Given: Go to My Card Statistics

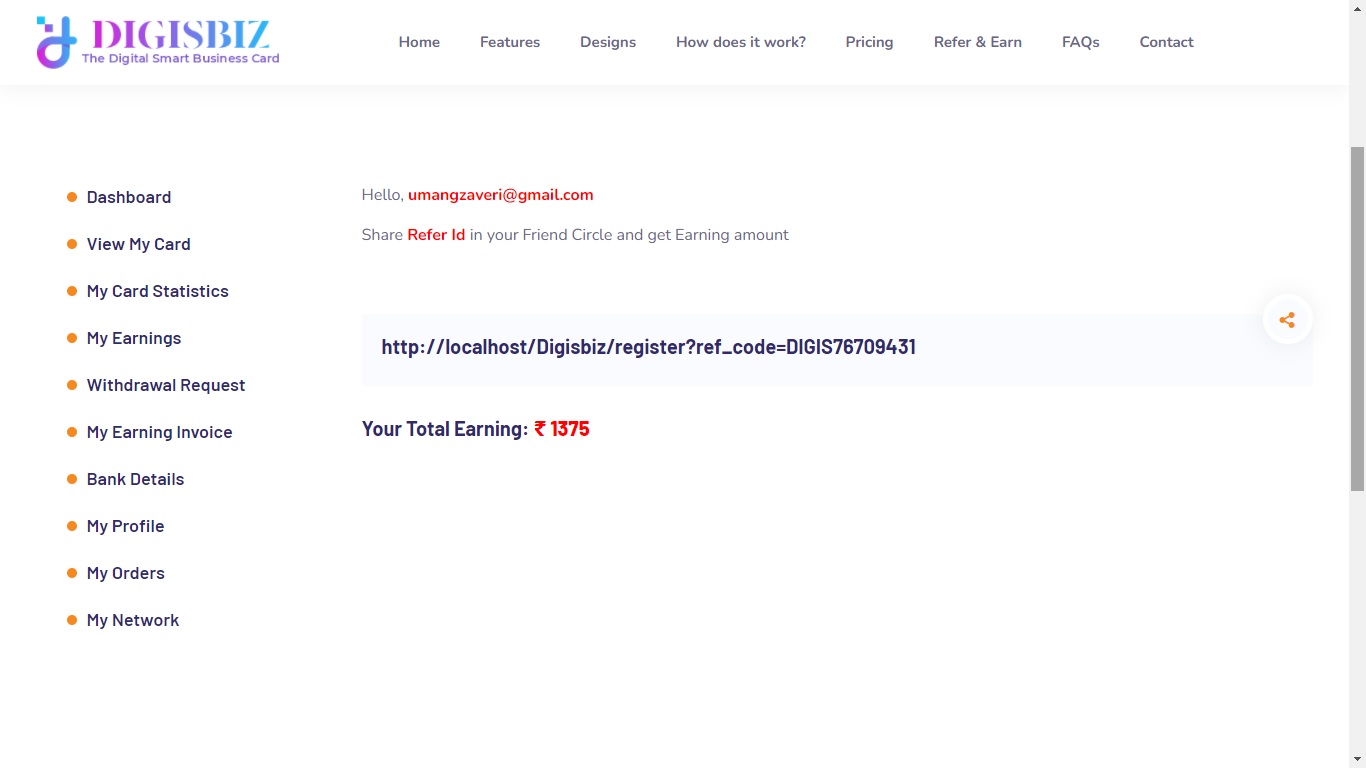Looking at the screenshot, I should click(x=157, y=291).
